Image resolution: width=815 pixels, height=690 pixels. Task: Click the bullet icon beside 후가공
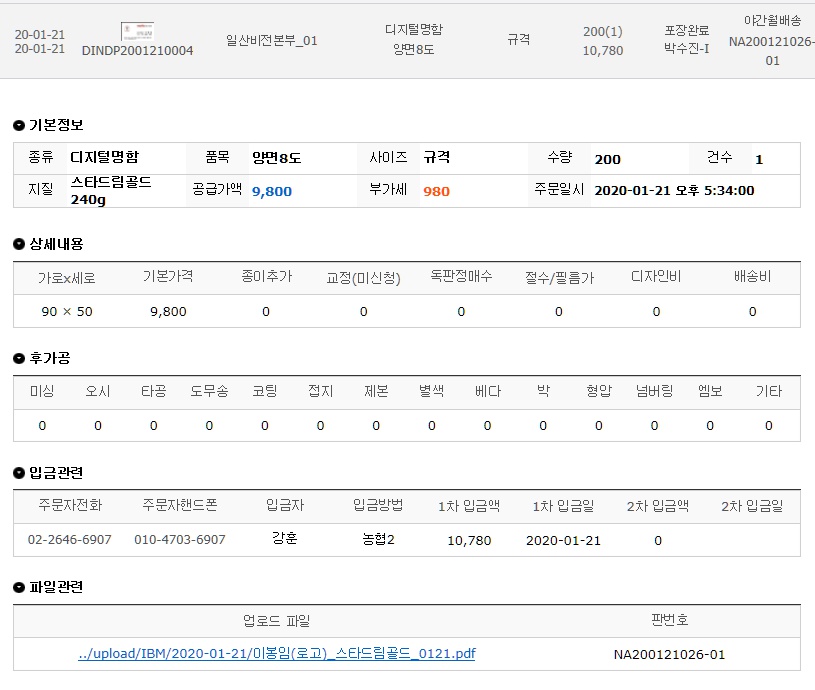19,358
